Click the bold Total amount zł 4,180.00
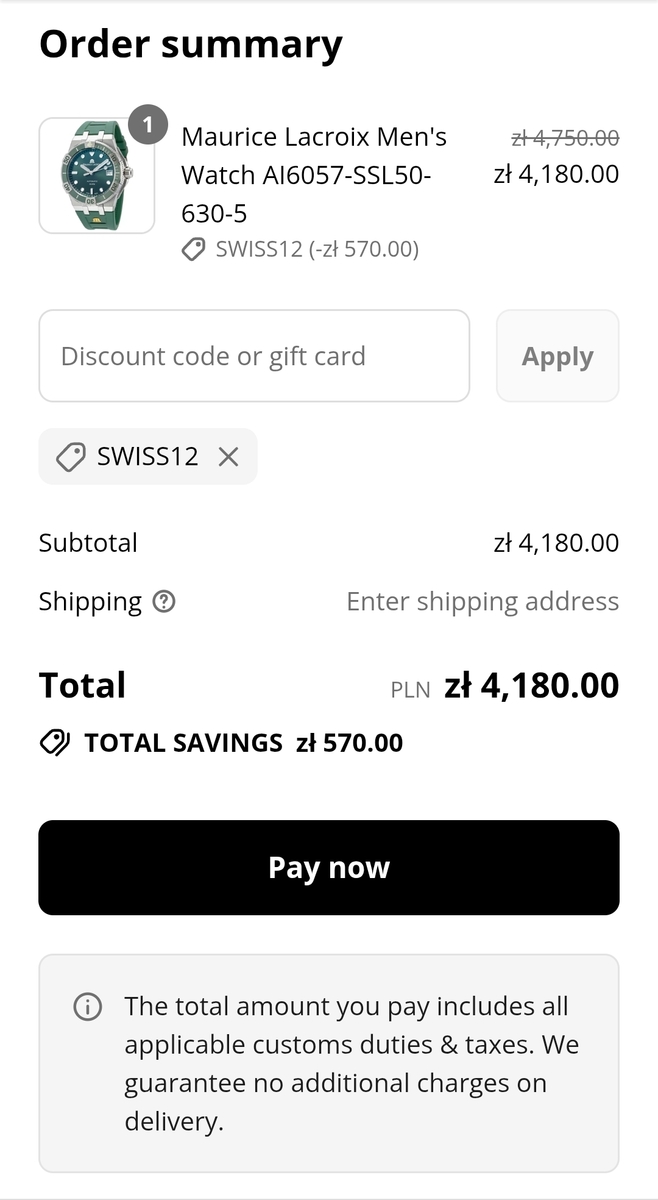The height and width of the screenshot is (1200, 658). (x=531, y=686)
